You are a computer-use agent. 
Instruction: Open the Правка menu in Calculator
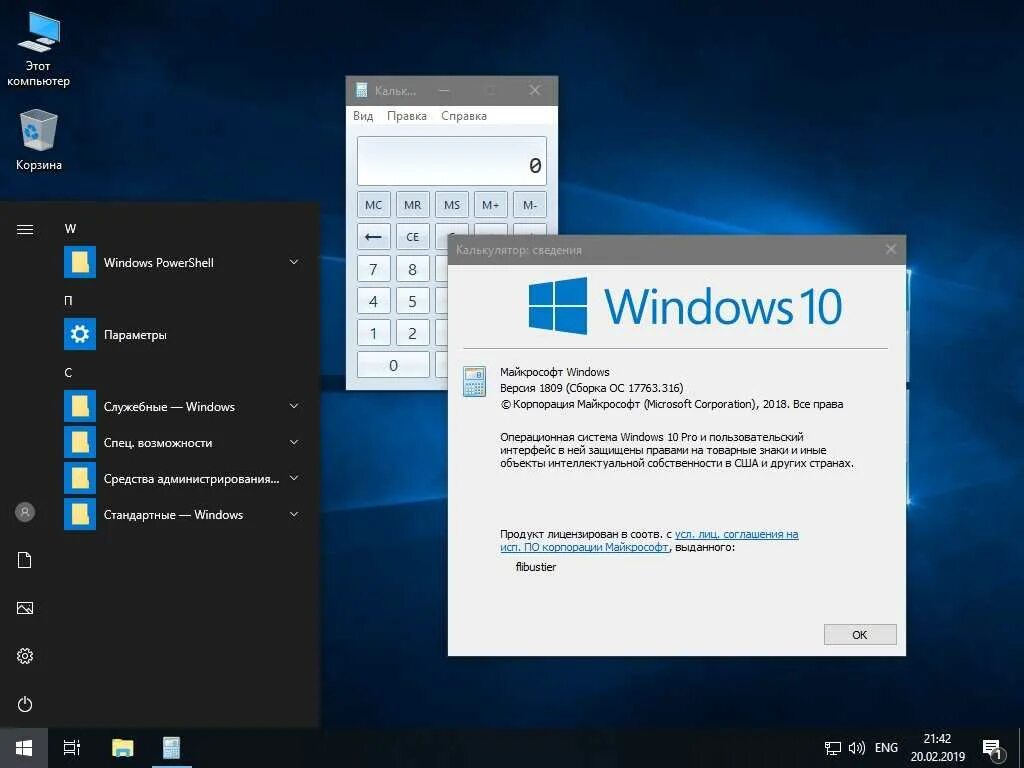[406, 115]
